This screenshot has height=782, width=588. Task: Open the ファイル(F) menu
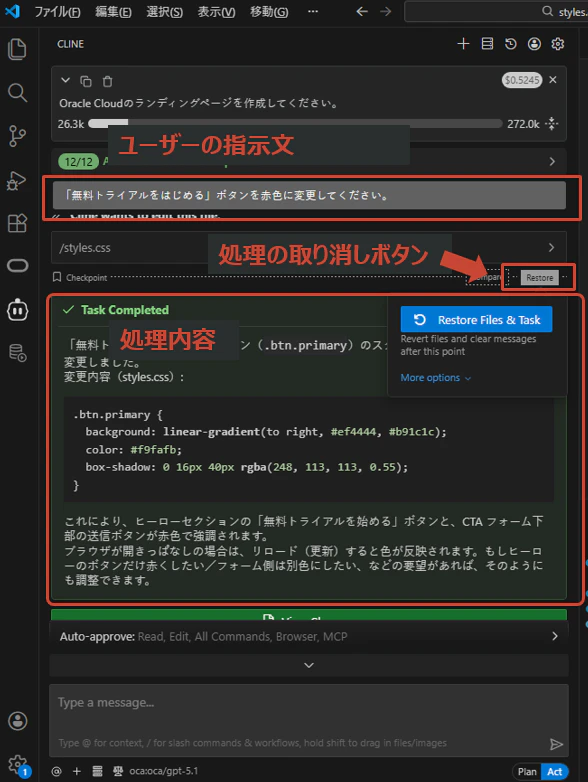coord(57,11)
